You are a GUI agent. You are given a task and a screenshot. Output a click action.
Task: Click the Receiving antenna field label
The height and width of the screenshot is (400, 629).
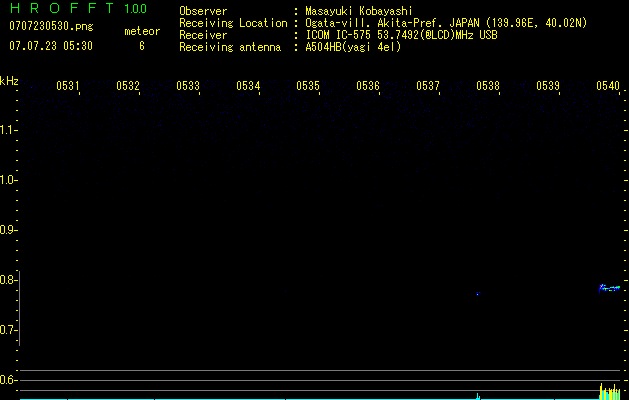pos(230,47)
